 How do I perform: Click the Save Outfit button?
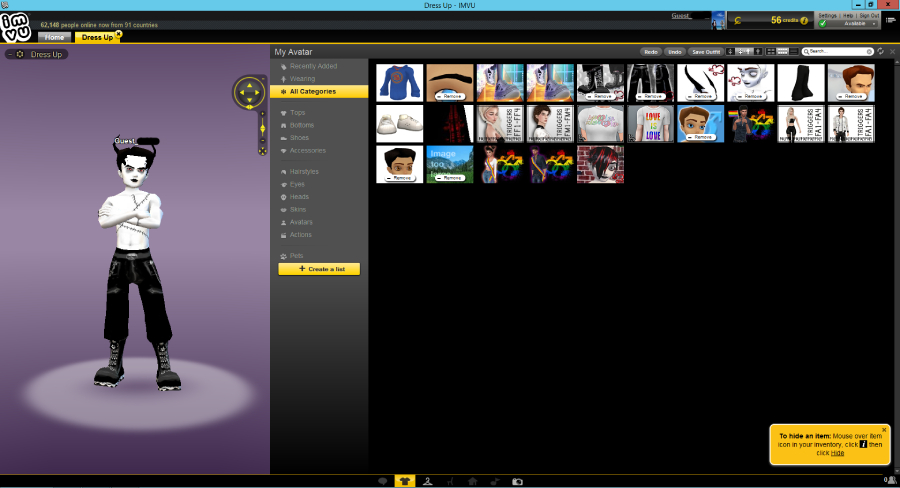point(705,52)
